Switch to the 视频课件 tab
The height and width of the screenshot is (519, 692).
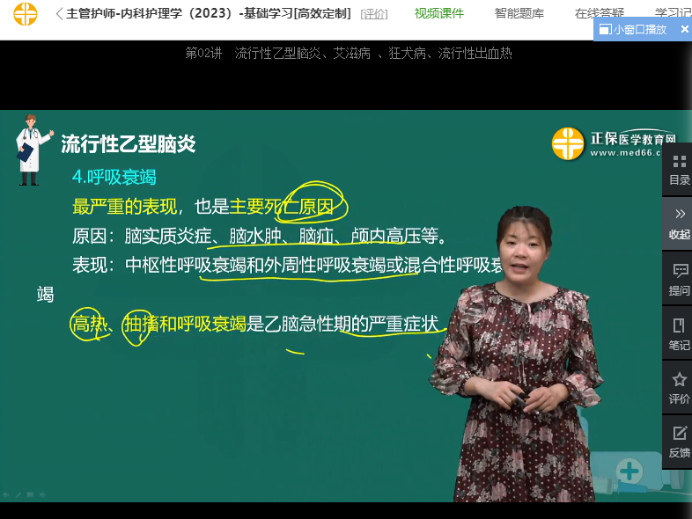[439, 14]
